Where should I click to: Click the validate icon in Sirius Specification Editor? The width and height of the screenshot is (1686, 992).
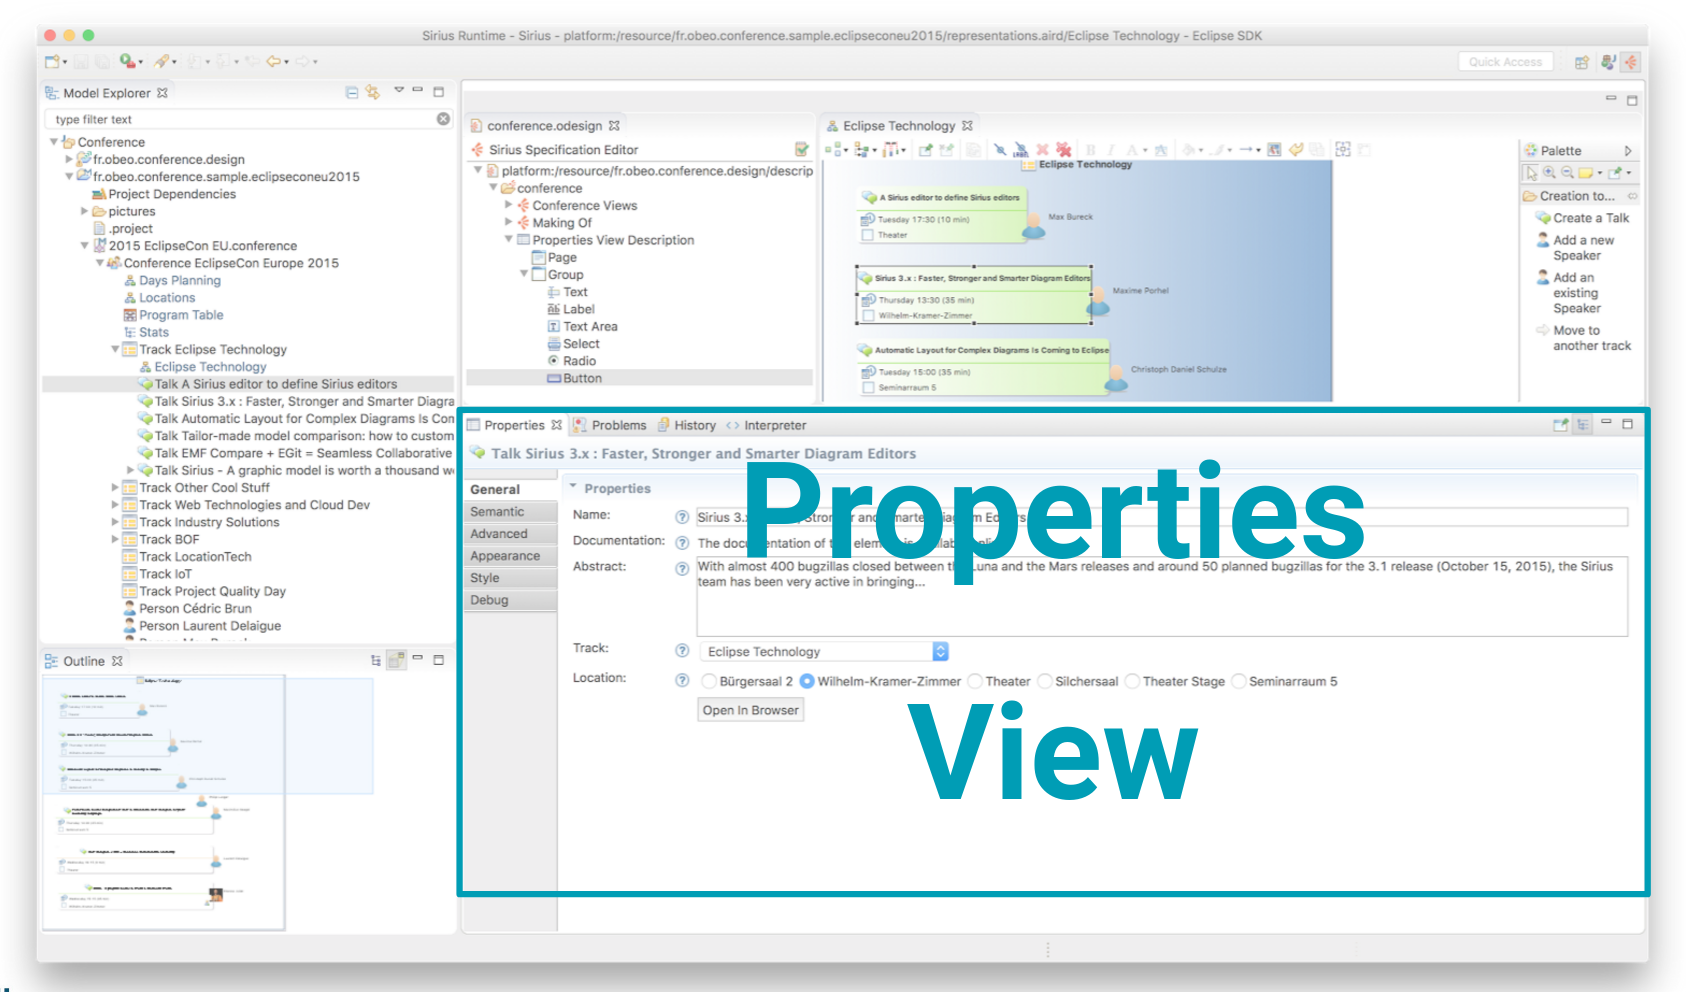point(801,149)
